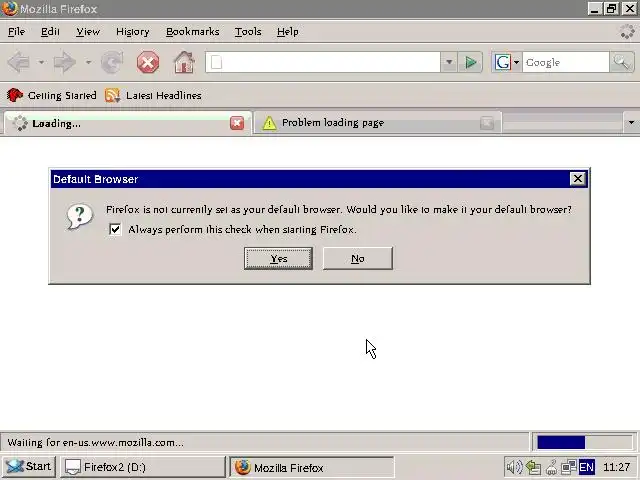This screenshot has height=480, width=640.
Task: Click the address bar field
Action: [322, 62]
